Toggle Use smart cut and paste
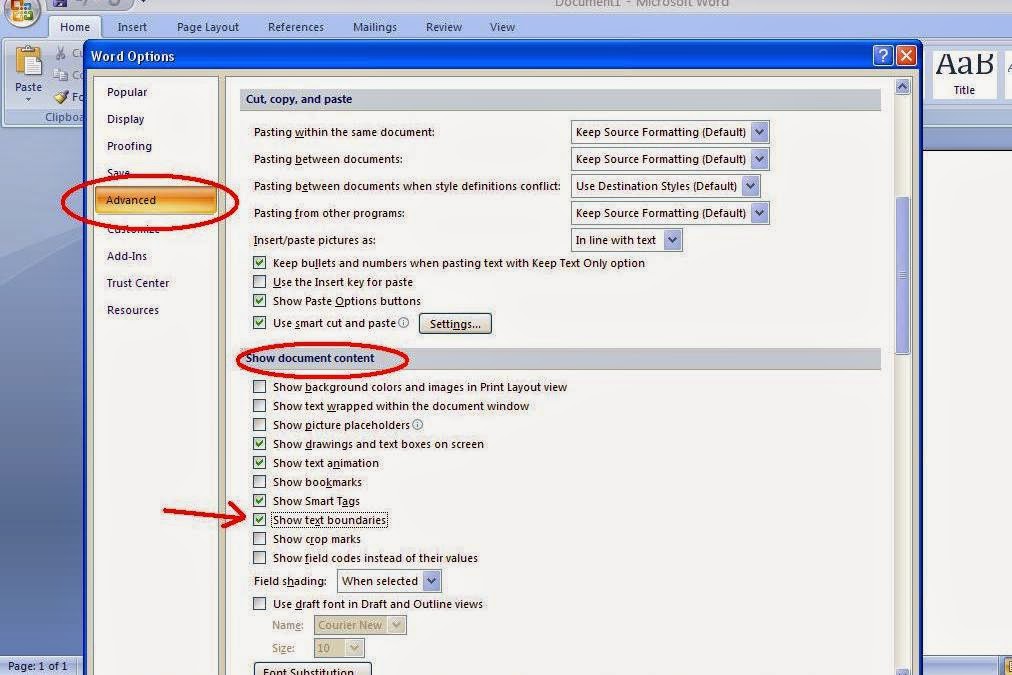Image resolution: width=1012 pixels, height=675 pixels. tap(259, 323)
